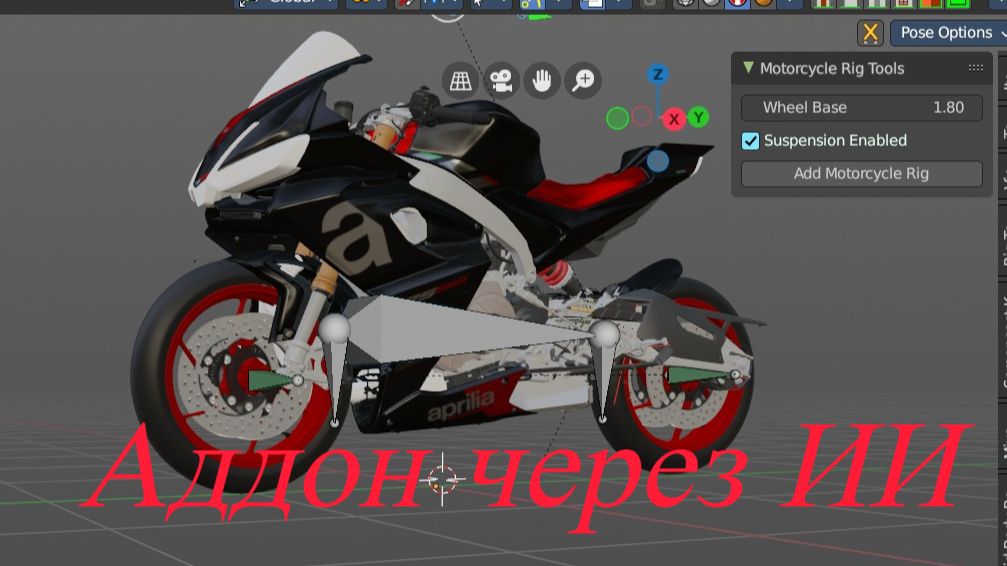The height and width of the screenshot is (566, 1007).
Task: Toggle the pose X-mirror icon
Action: (x=870, y=33)
